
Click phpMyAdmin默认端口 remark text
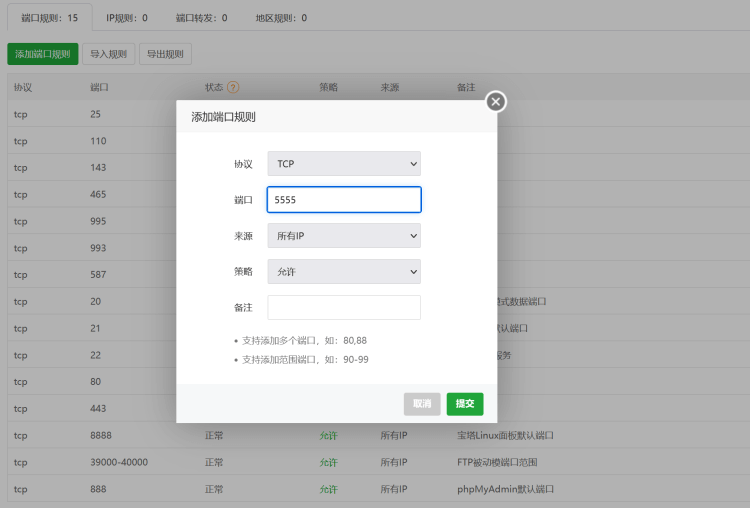tap(505, 489)
